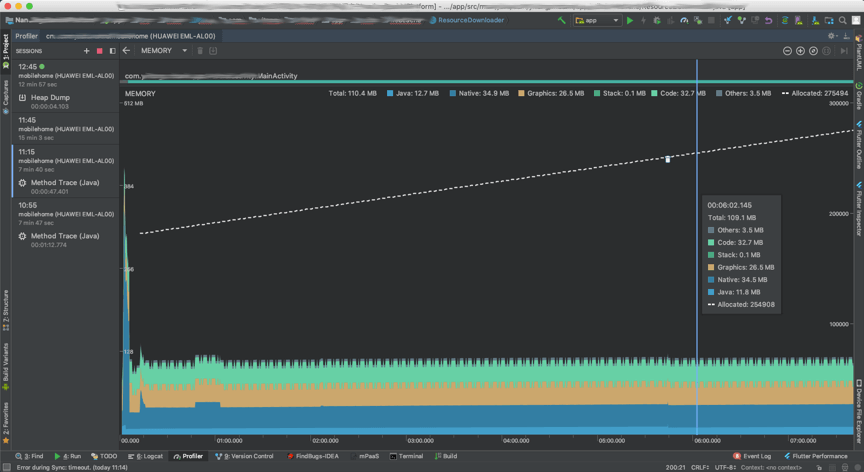
Task: Toggle the sessions panel layout
Action: (x=112, y=51)
